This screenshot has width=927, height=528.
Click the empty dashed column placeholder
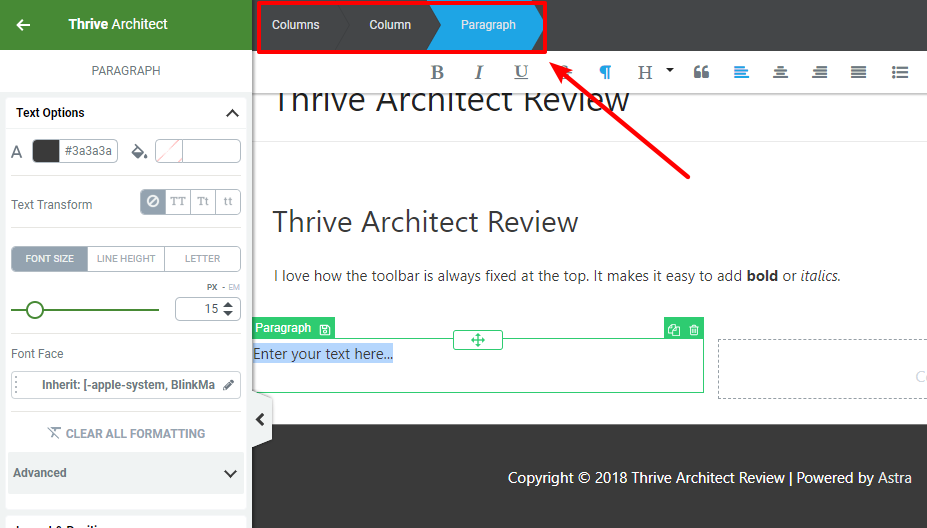(822, 369)
